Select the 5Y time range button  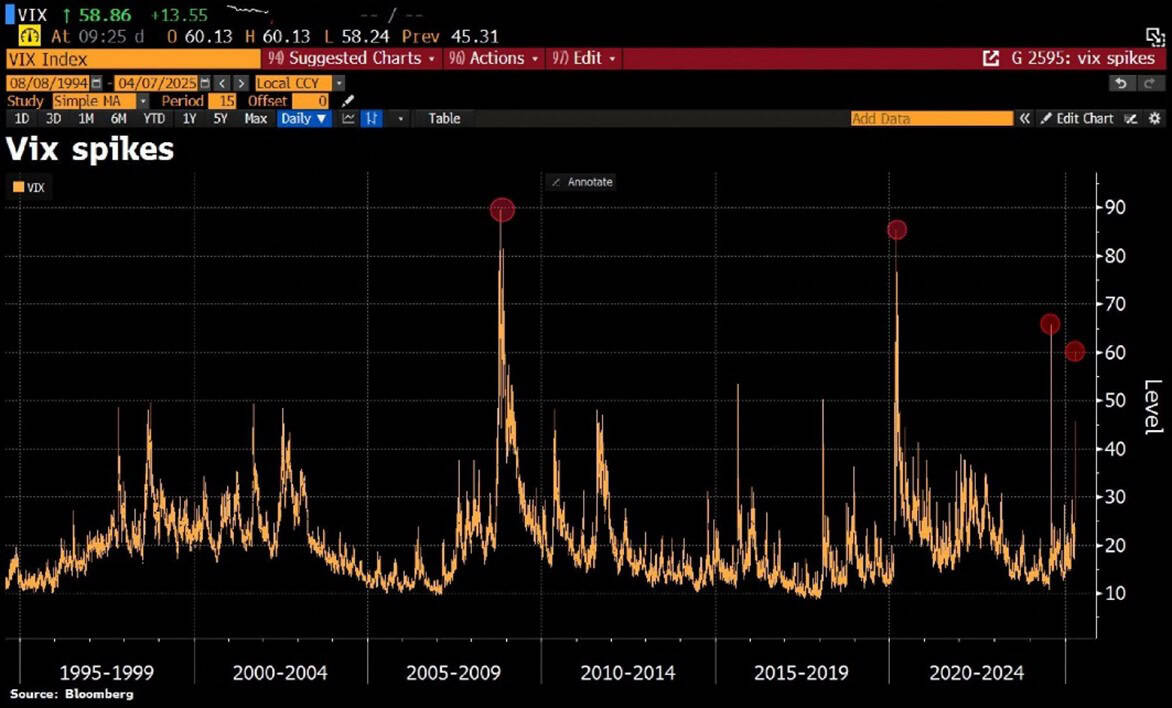pos(220,118)
